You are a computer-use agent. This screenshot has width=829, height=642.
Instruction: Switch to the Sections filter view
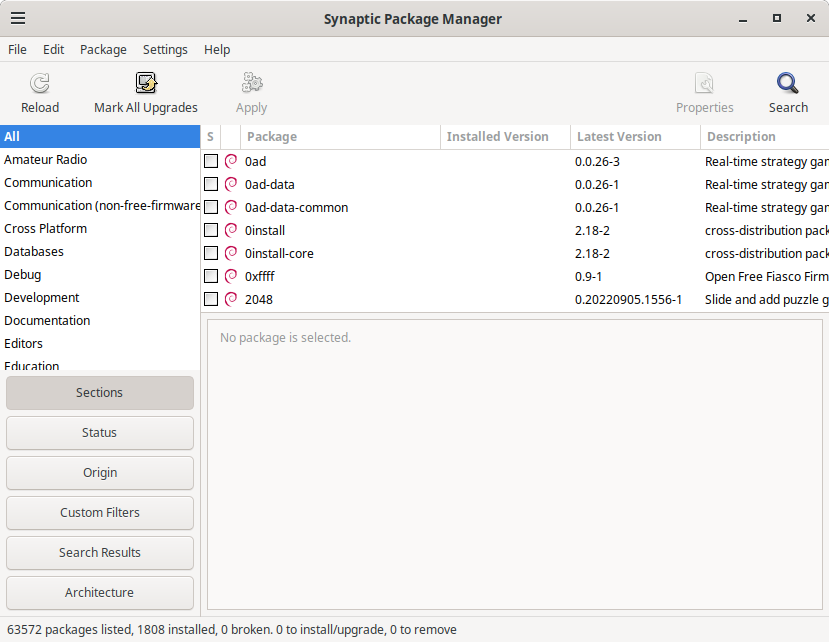point(100,392)
